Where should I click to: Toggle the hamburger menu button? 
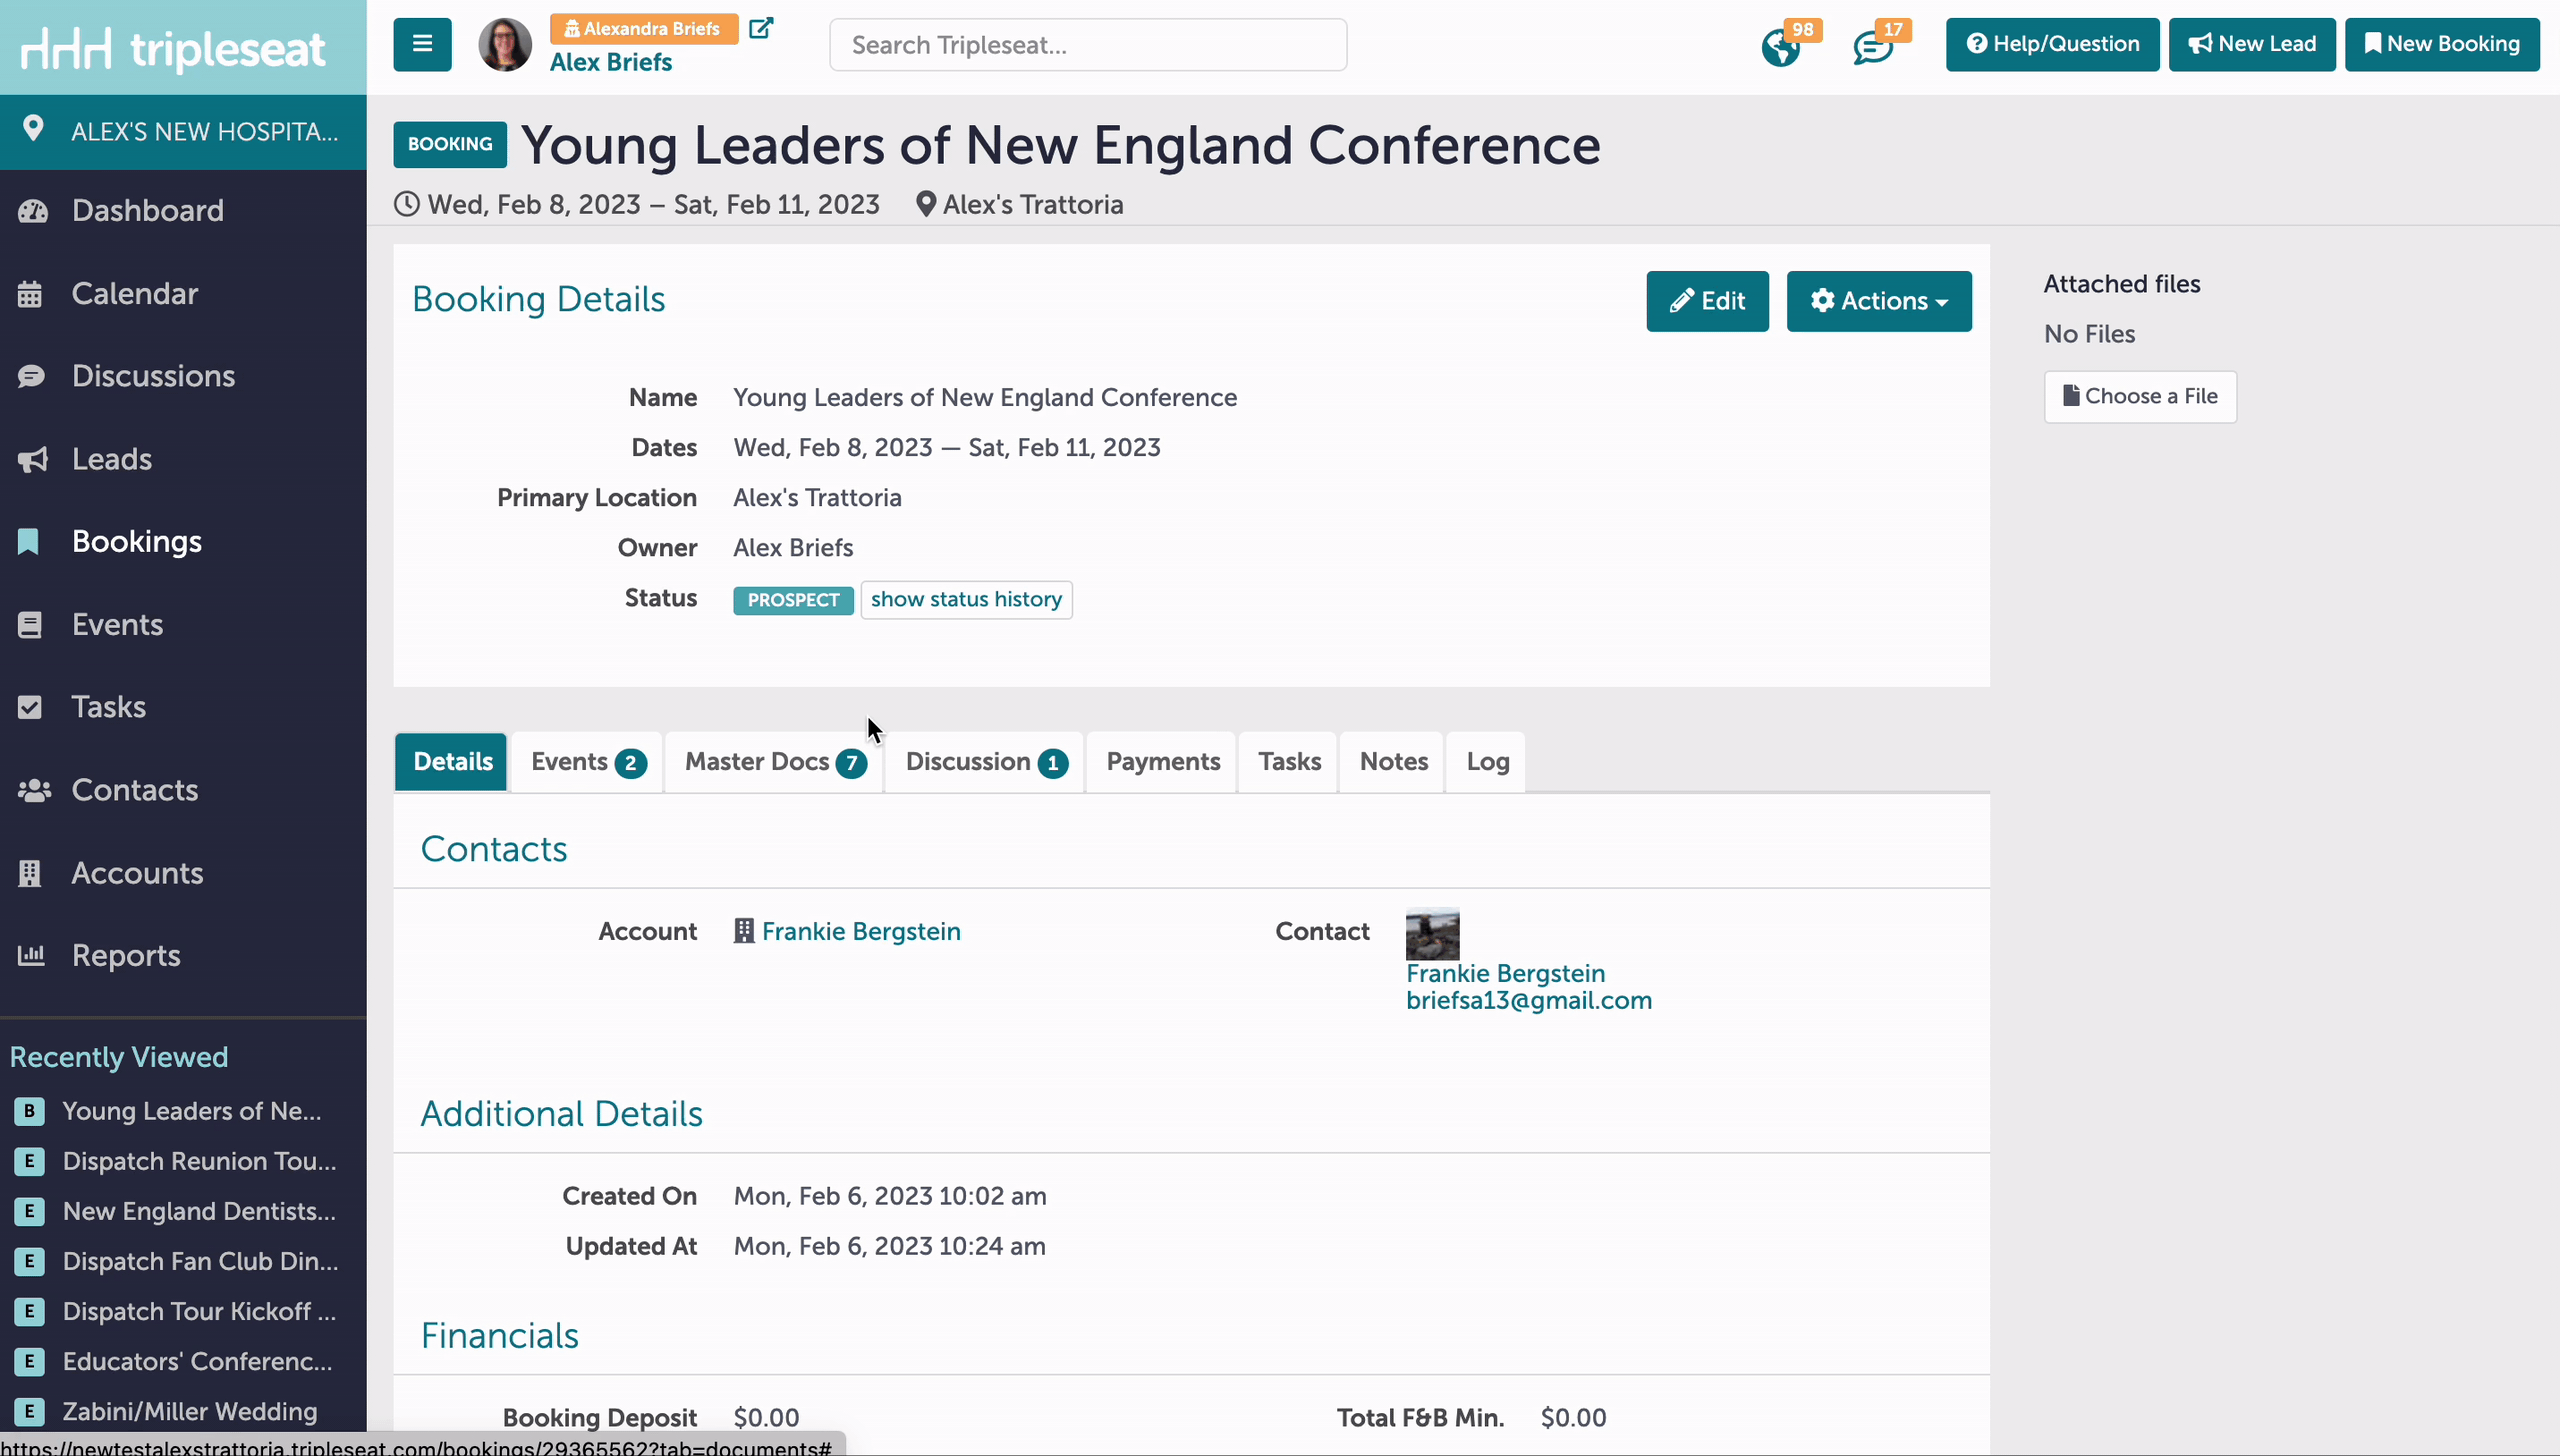(422, 44)
